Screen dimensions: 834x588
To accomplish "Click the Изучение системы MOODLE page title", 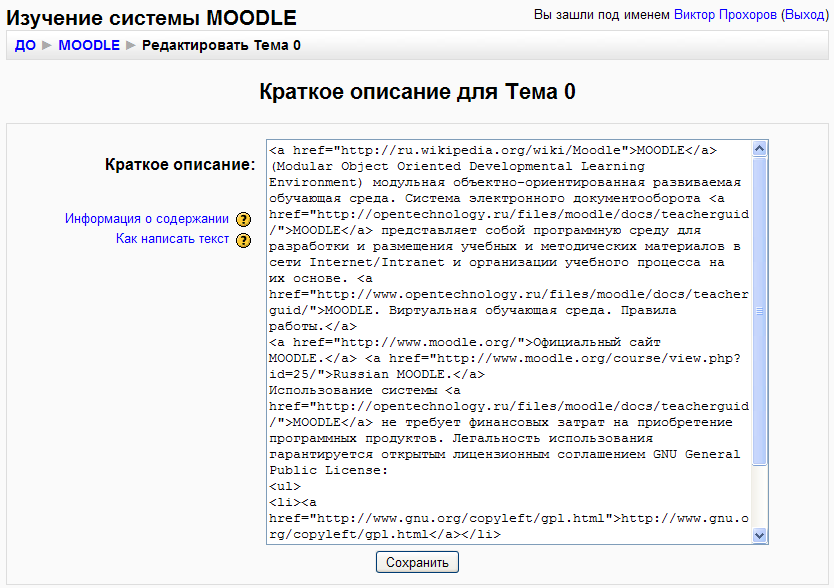I will click(x=151, y=18).
